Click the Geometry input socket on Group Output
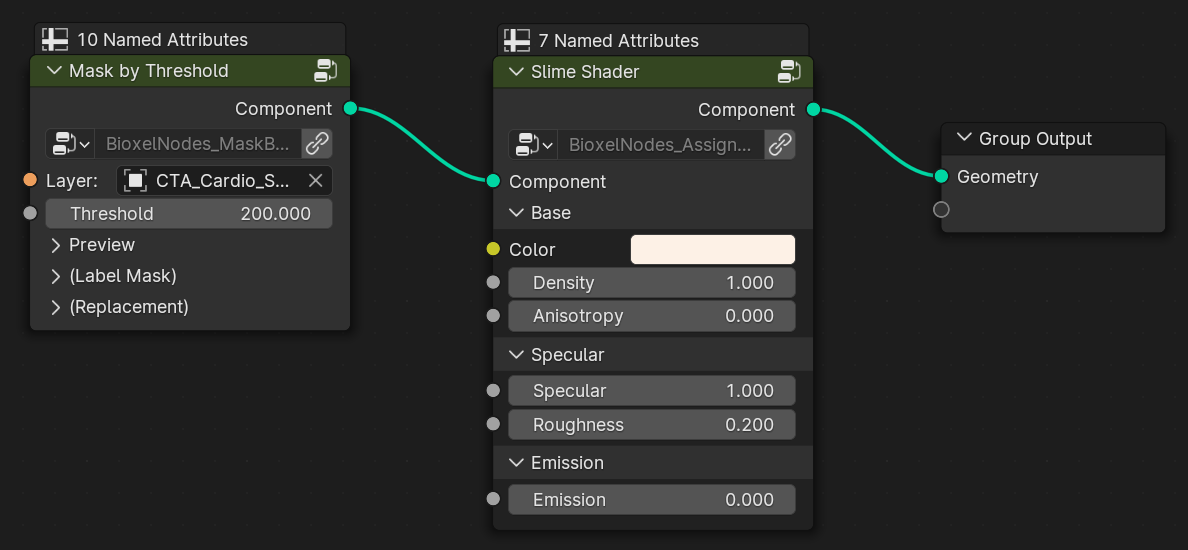This screenshot has height=550, width=1188. tap(941, 177)
